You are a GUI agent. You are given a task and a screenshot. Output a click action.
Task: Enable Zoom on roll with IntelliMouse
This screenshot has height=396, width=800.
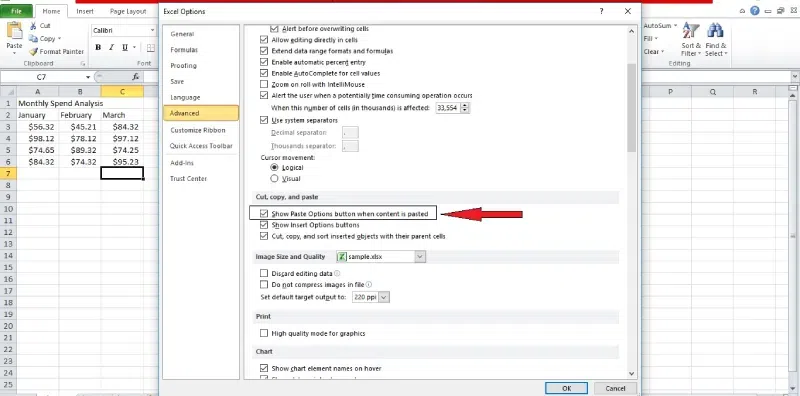264,84
